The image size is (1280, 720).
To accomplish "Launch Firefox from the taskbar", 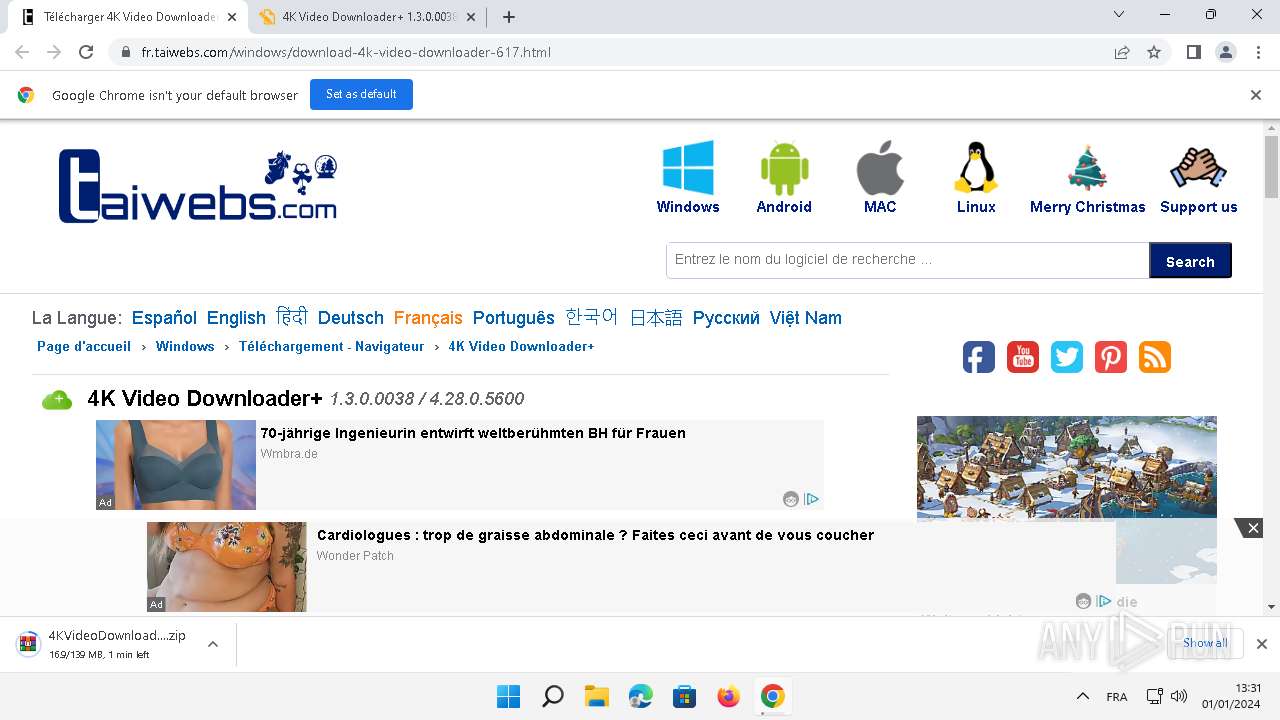I will coord(729,696).
